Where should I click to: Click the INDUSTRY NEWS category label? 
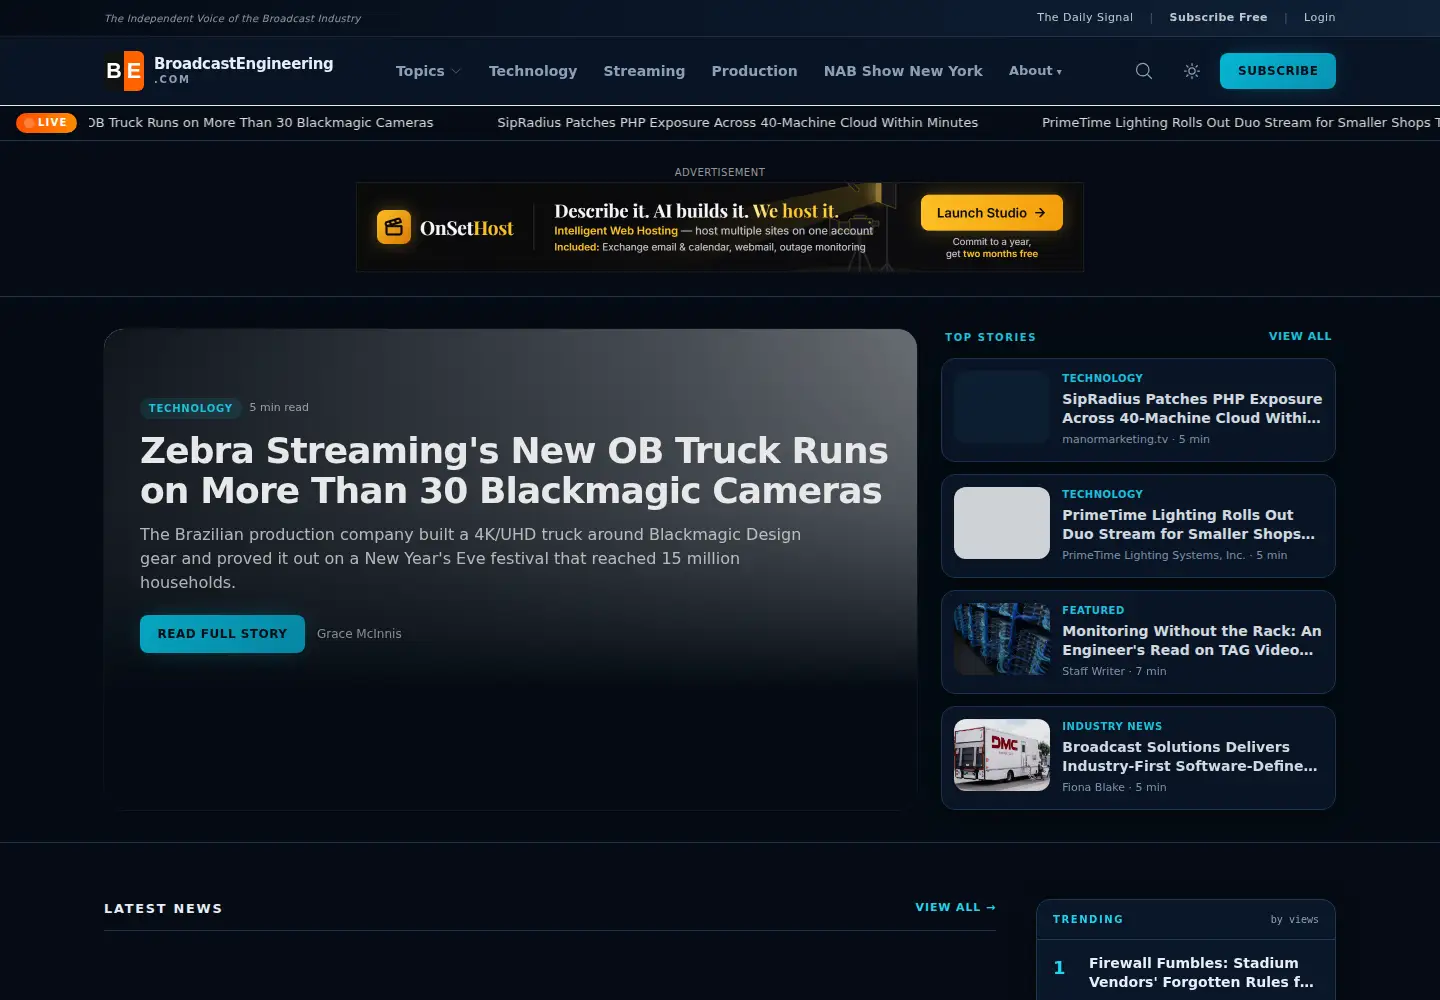pos(1112,726)
